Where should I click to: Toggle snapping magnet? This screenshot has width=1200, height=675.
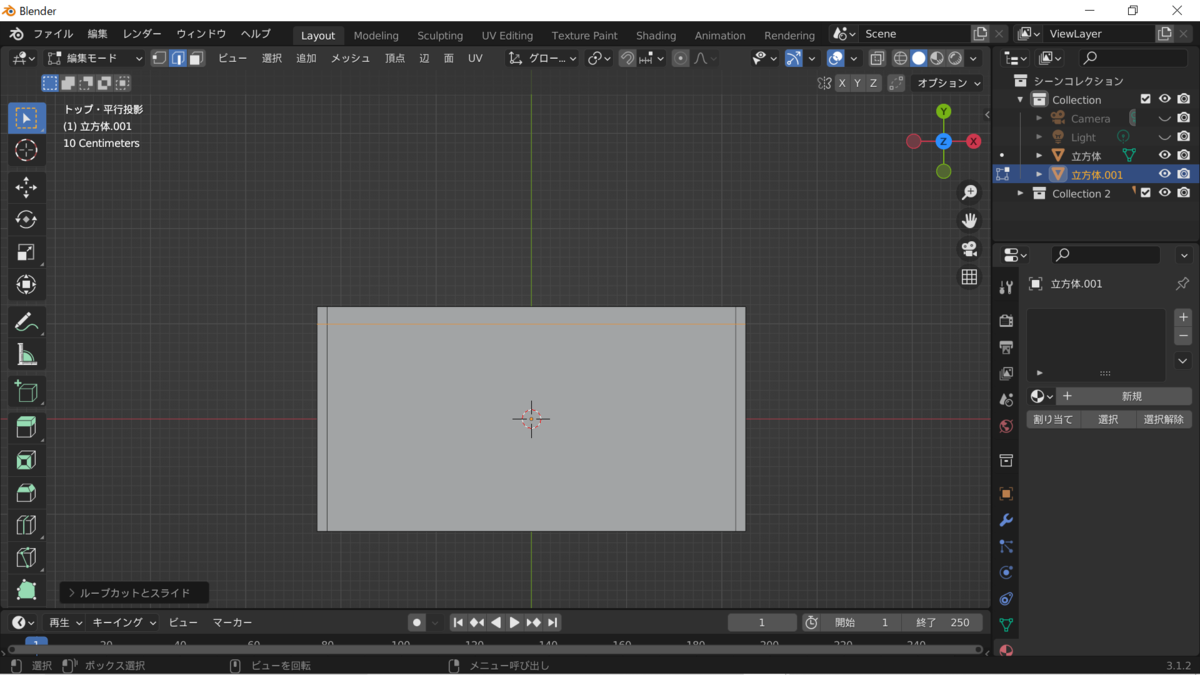coord(627,58)
